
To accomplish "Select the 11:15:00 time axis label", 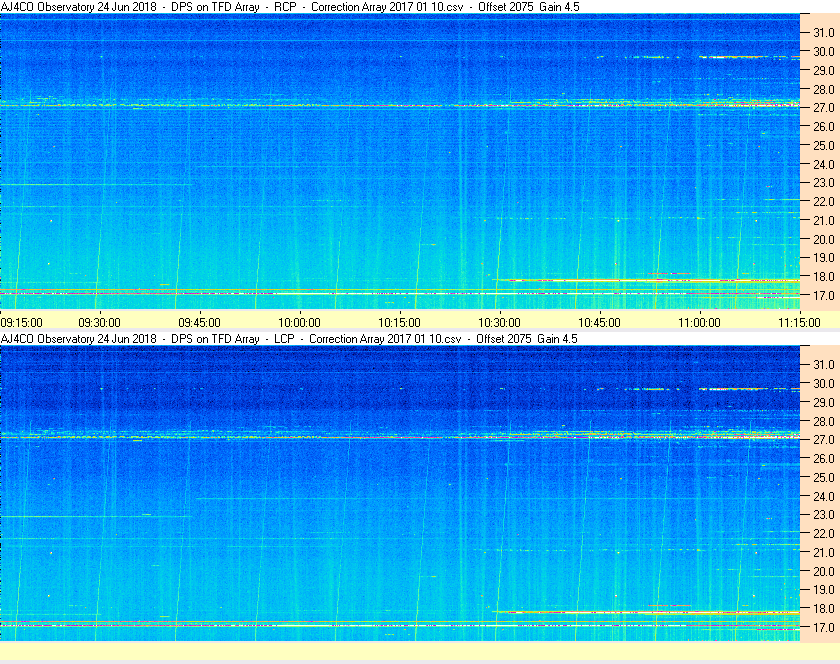I will [799, 323].
